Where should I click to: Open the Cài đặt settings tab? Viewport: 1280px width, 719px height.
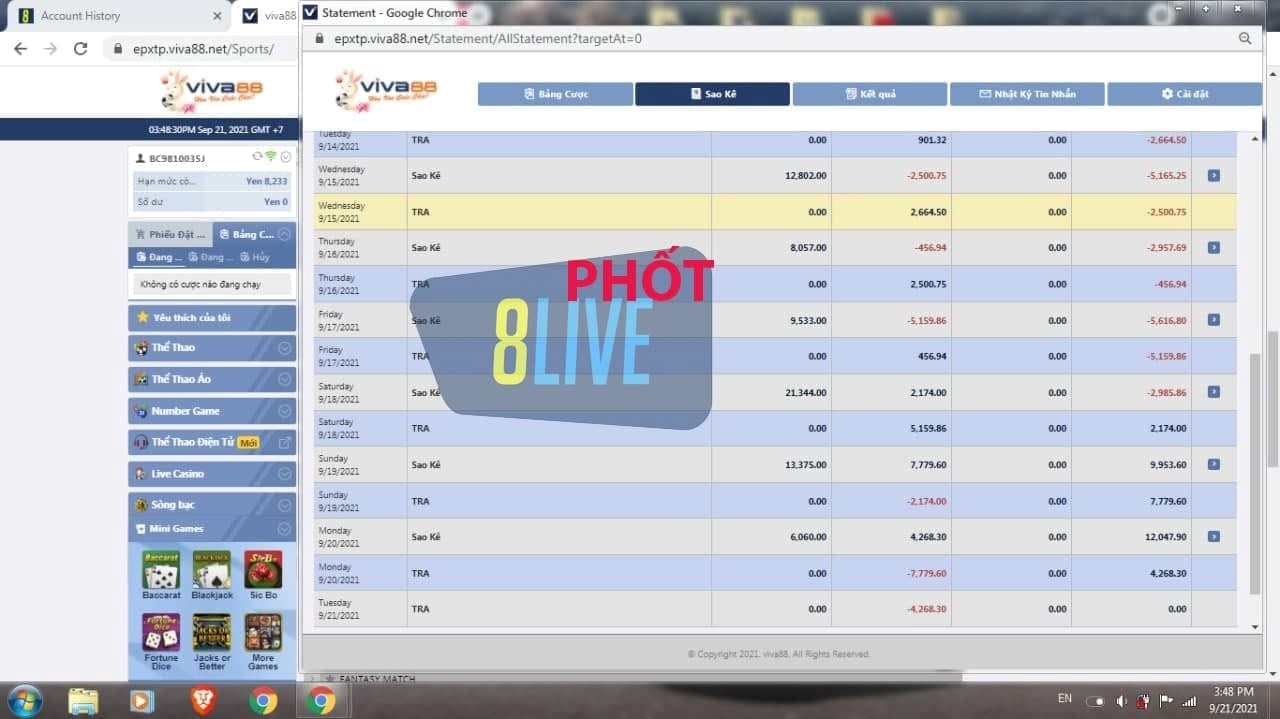click(1184, 94)
